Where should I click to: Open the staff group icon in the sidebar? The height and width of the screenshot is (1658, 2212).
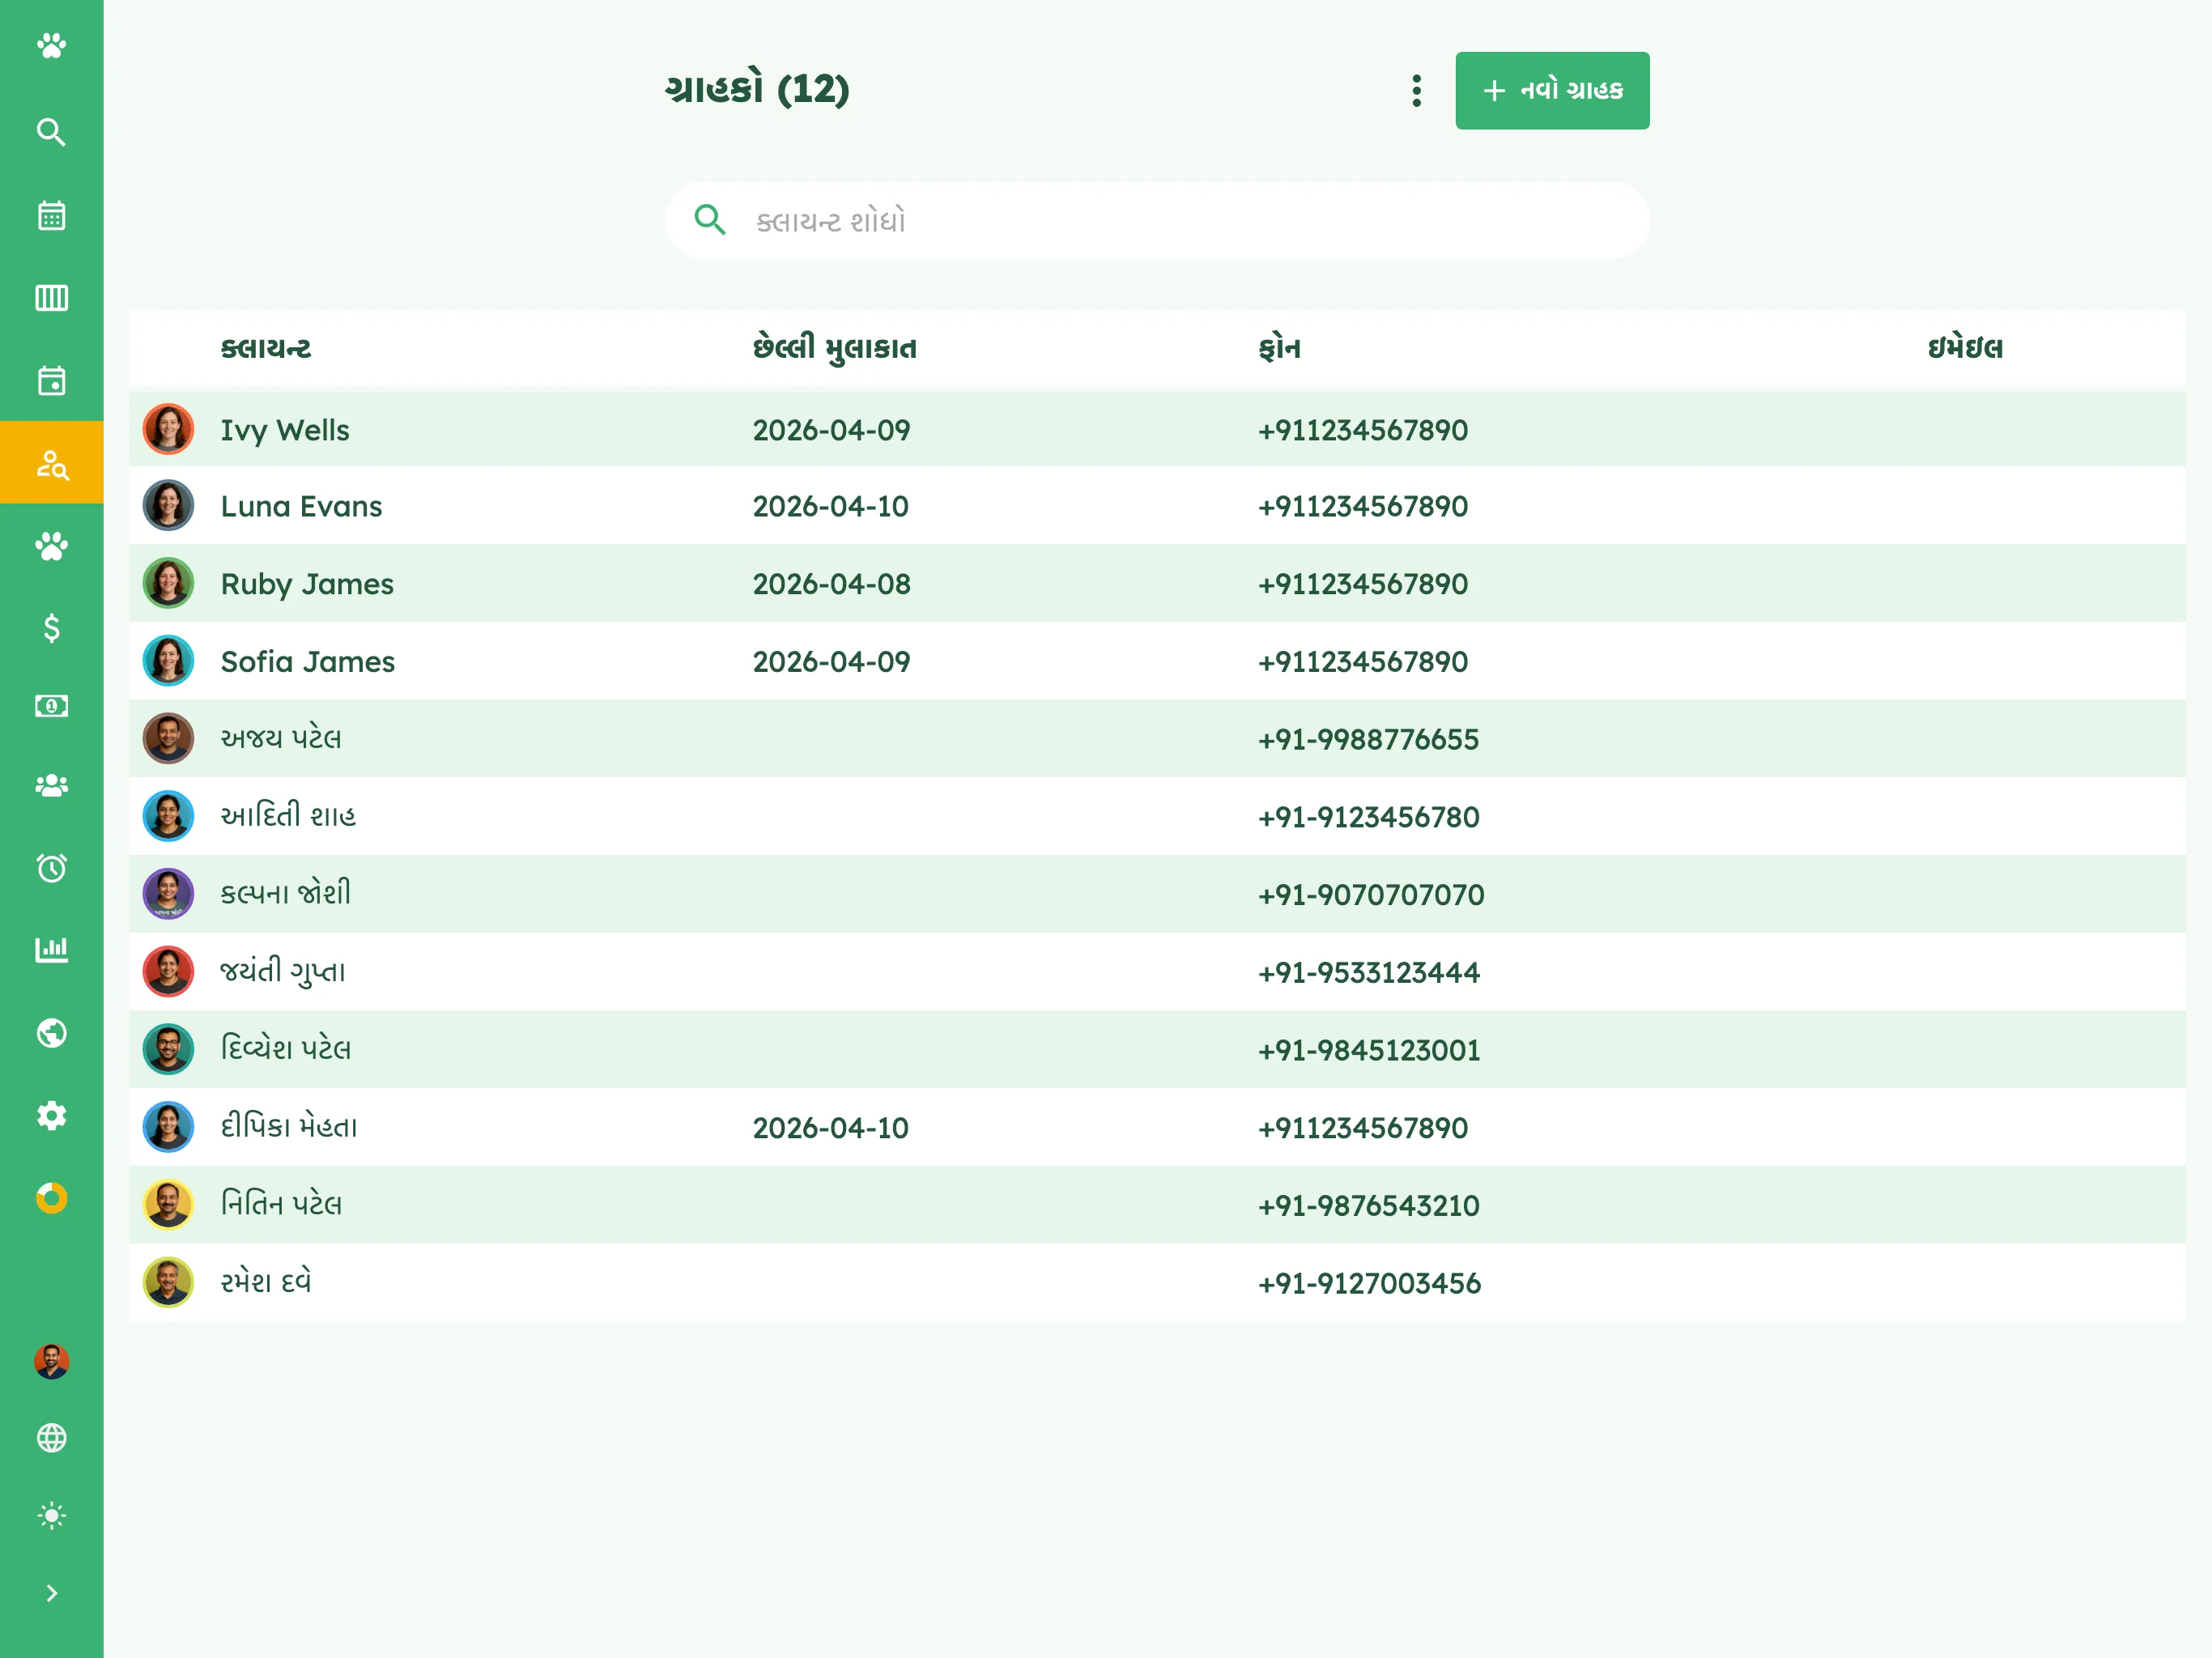[51, 786]
